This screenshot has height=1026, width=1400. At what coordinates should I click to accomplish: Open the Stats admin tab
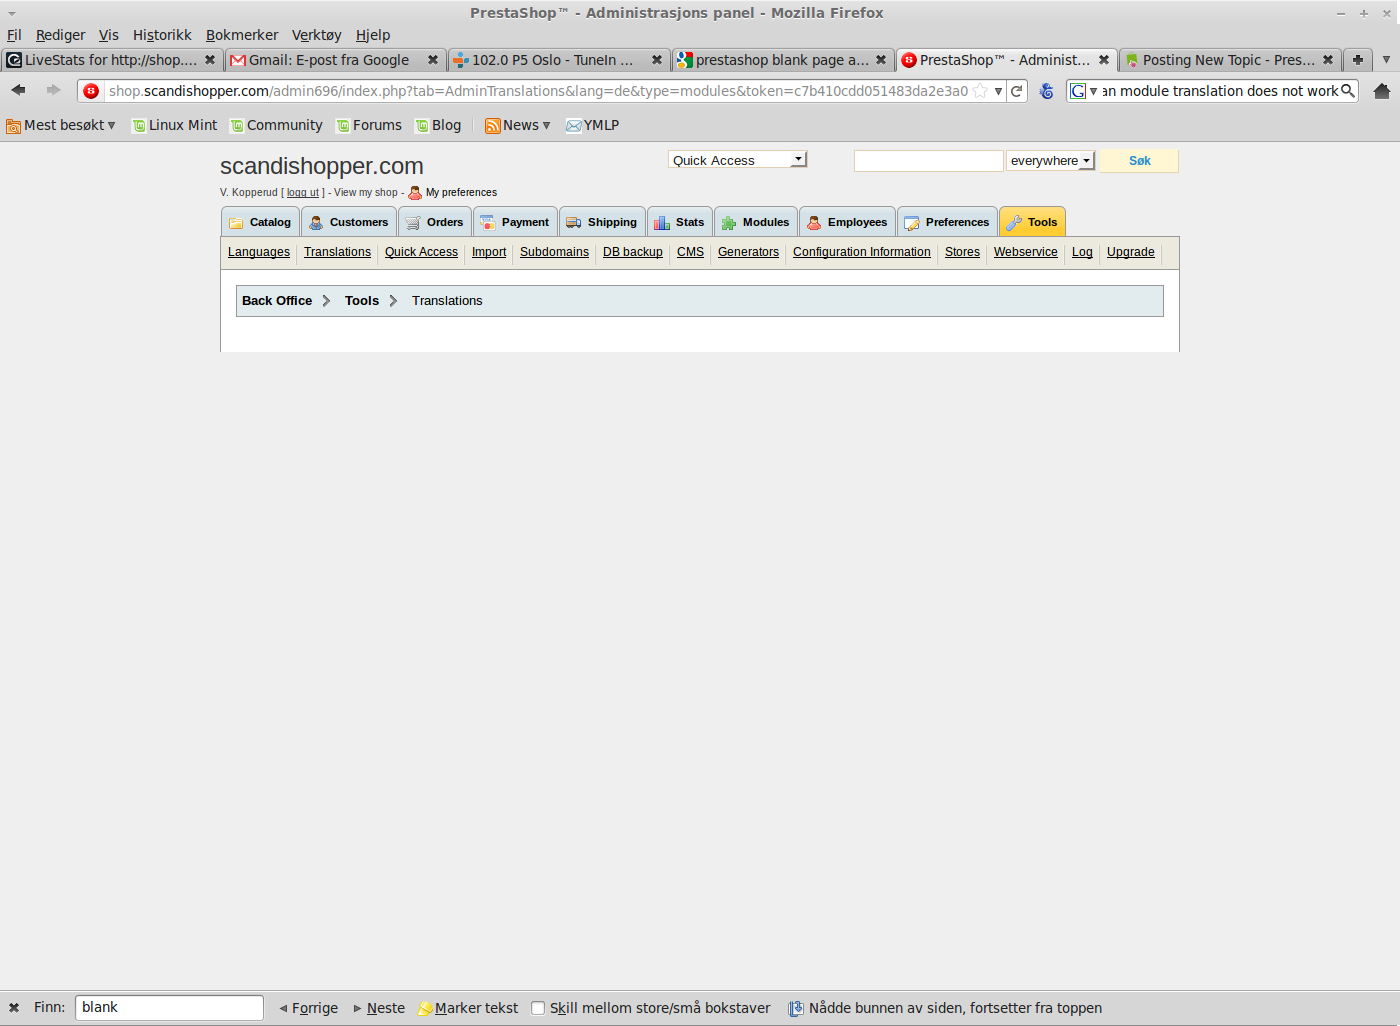pos(680,222)
